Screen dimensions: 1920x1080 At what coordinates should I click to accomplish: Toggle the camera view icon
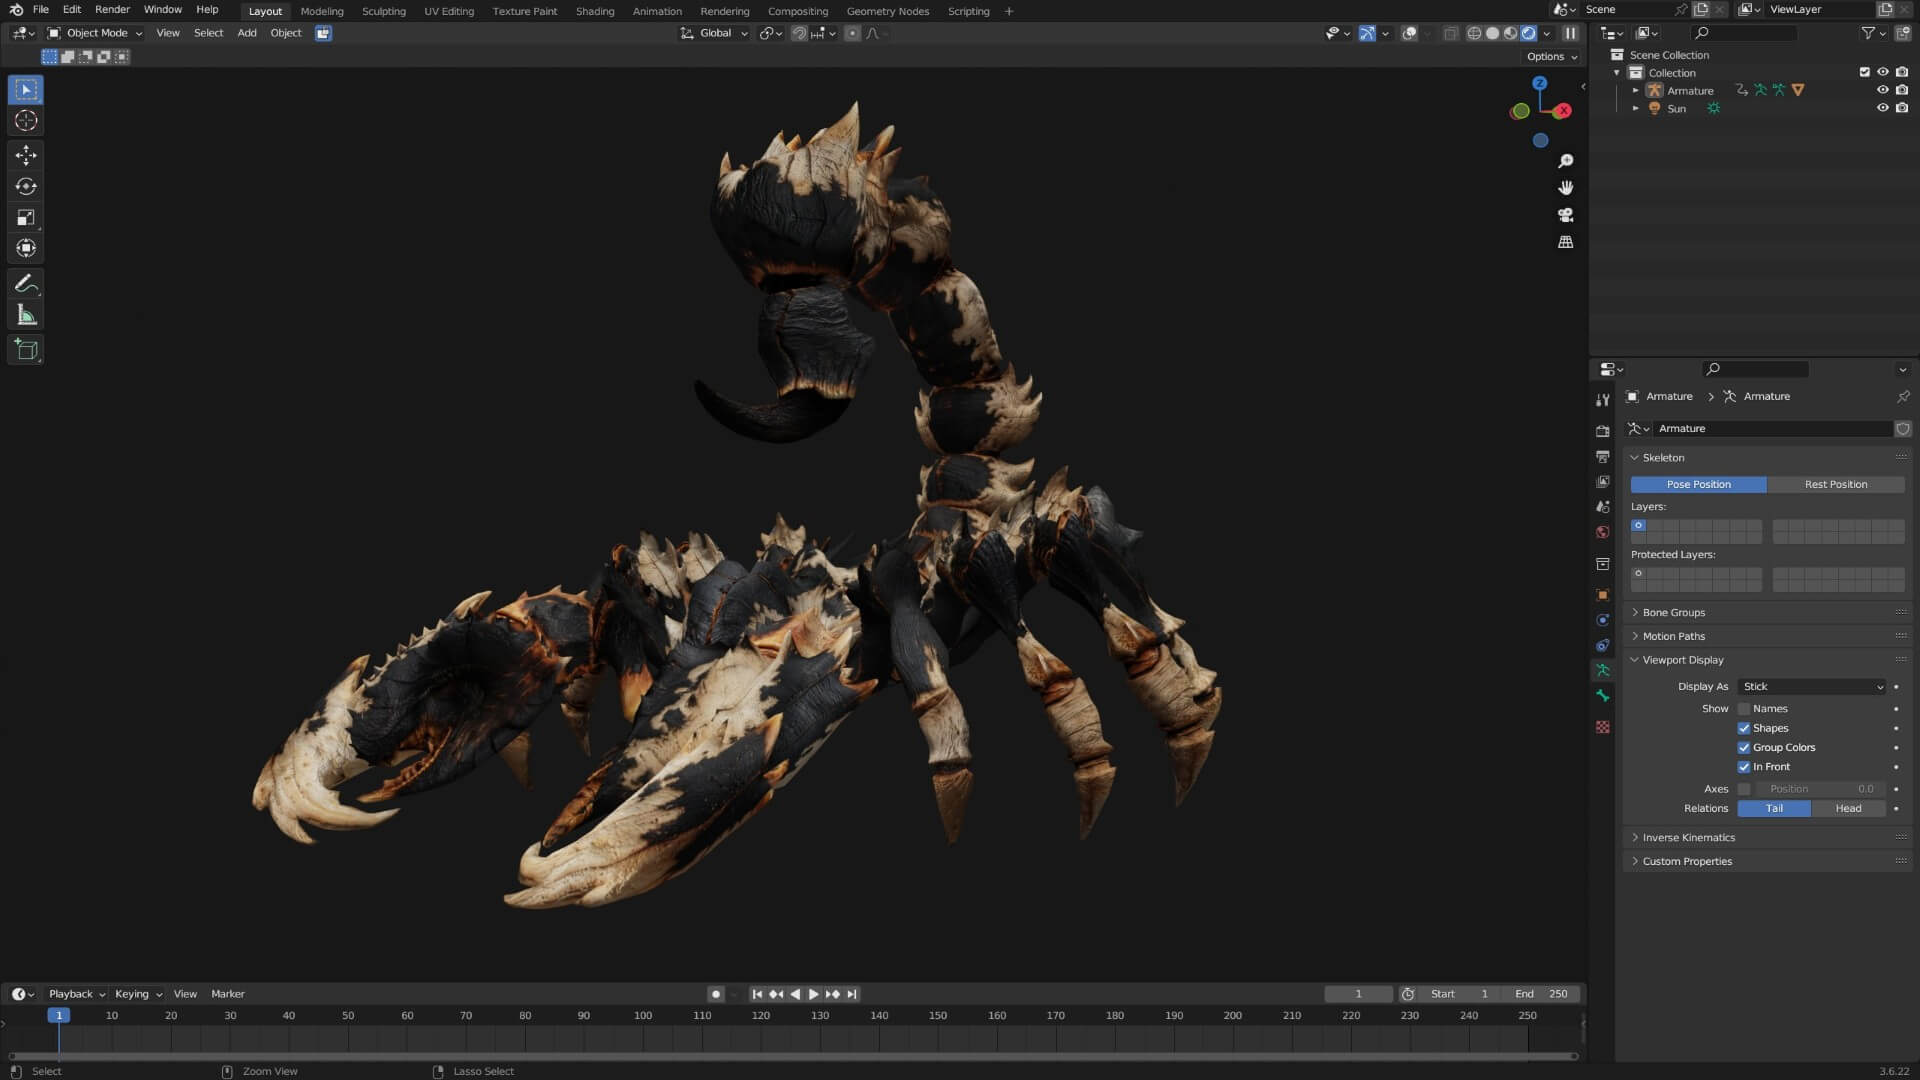(1566, 215)
